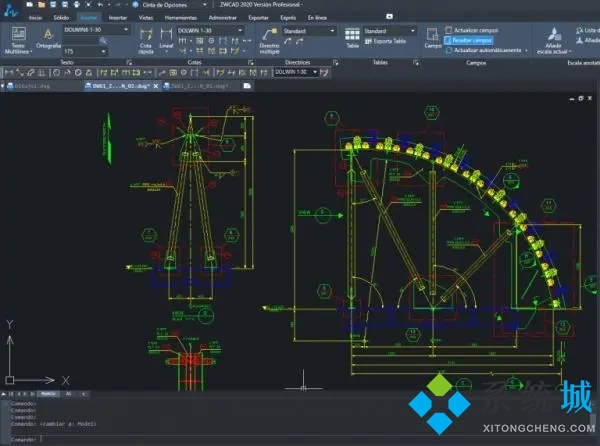Open the Standard table style dropdown
600x446 pixels.
[392, 31]
